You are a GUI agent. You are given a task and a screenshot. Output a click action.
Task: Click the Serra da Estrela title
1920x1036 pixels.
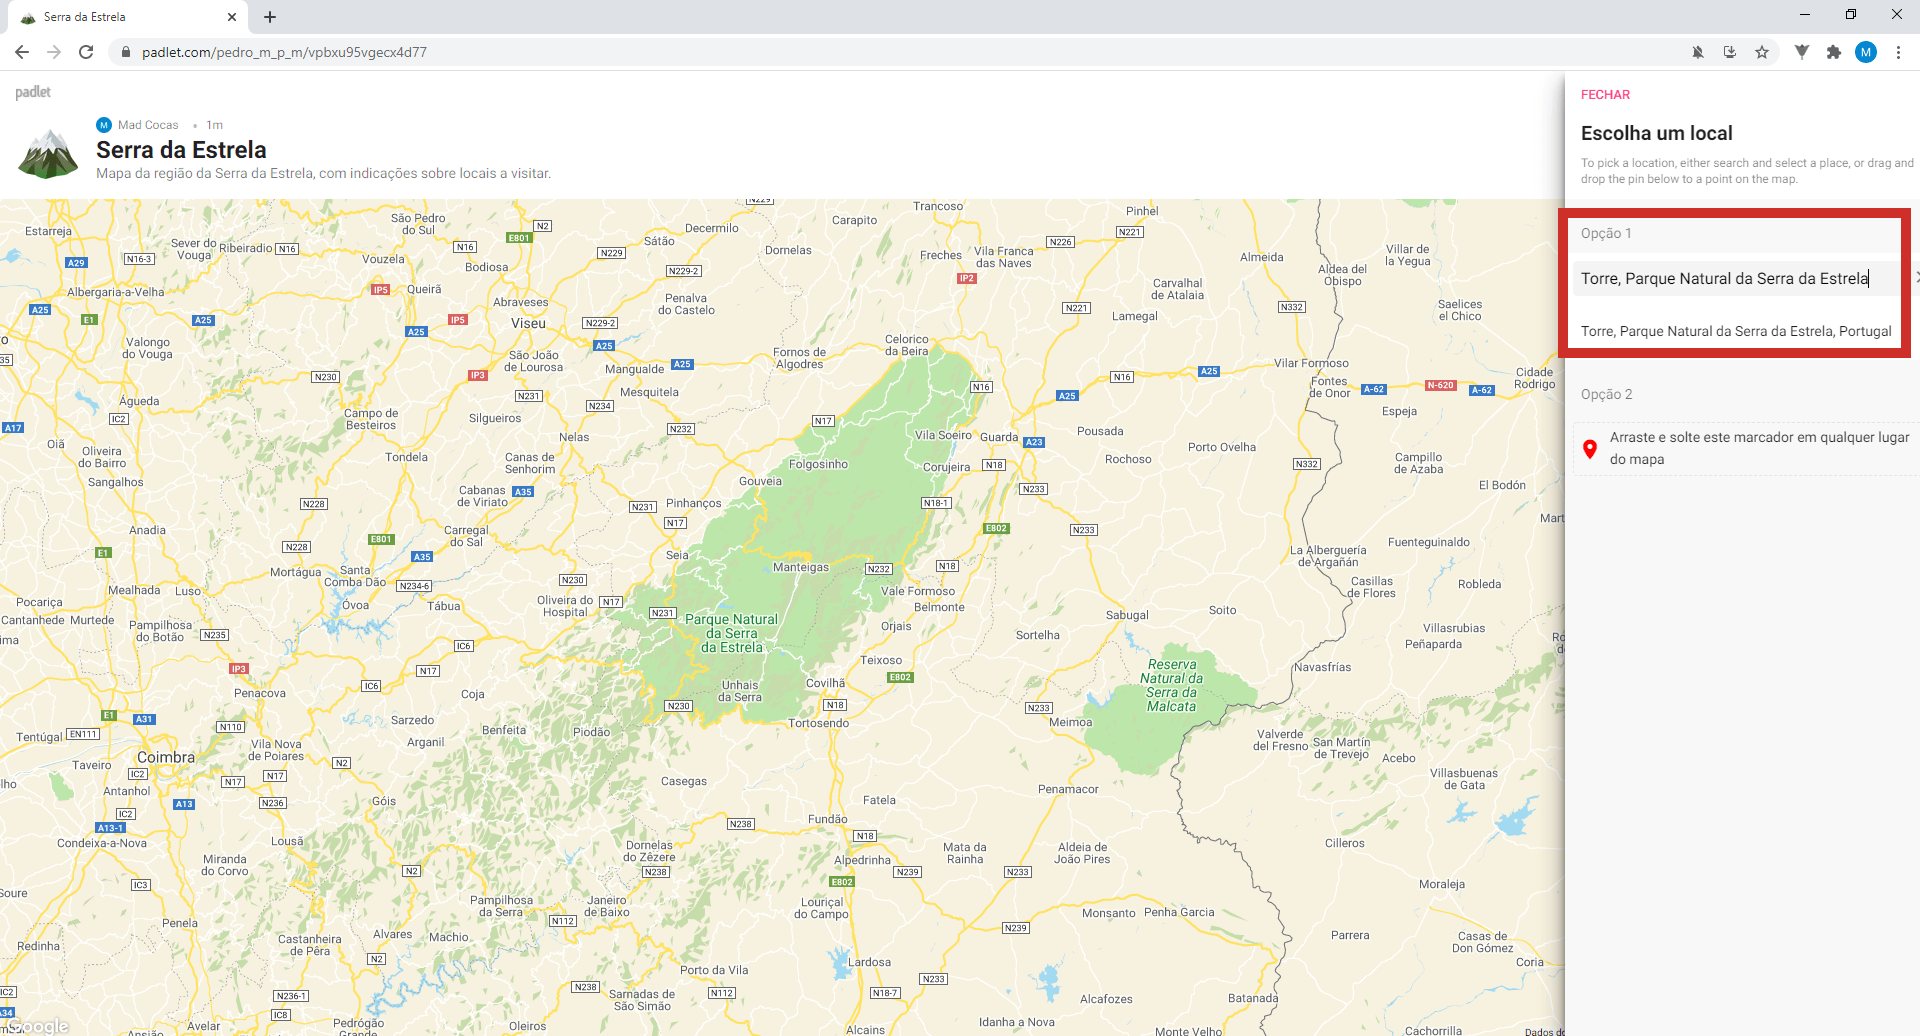point(181,150)
